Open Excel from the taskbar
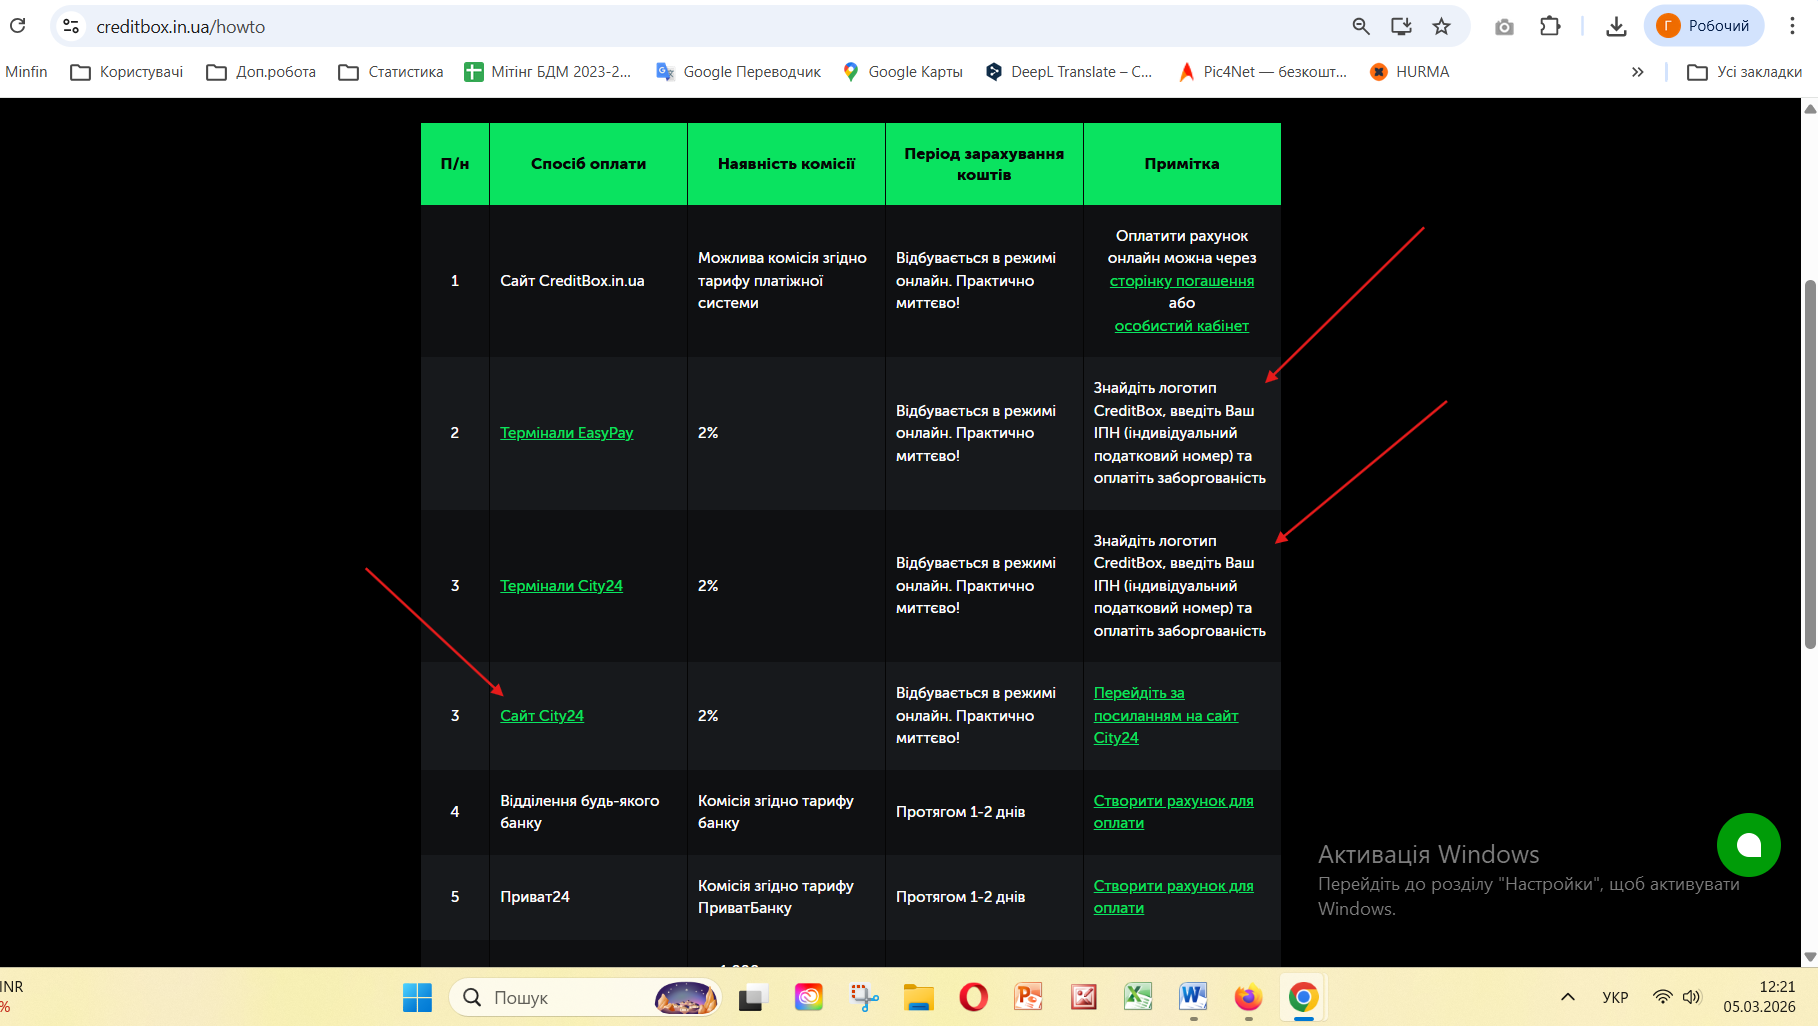 (1138, 997)
